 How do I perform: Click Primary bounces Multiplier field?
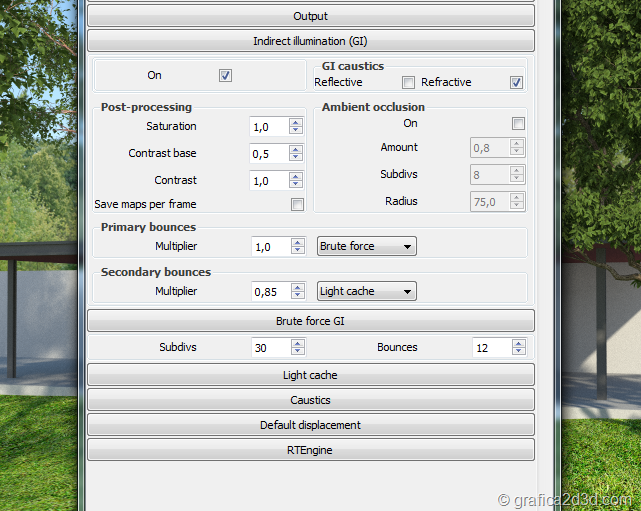tap(268, 246)
